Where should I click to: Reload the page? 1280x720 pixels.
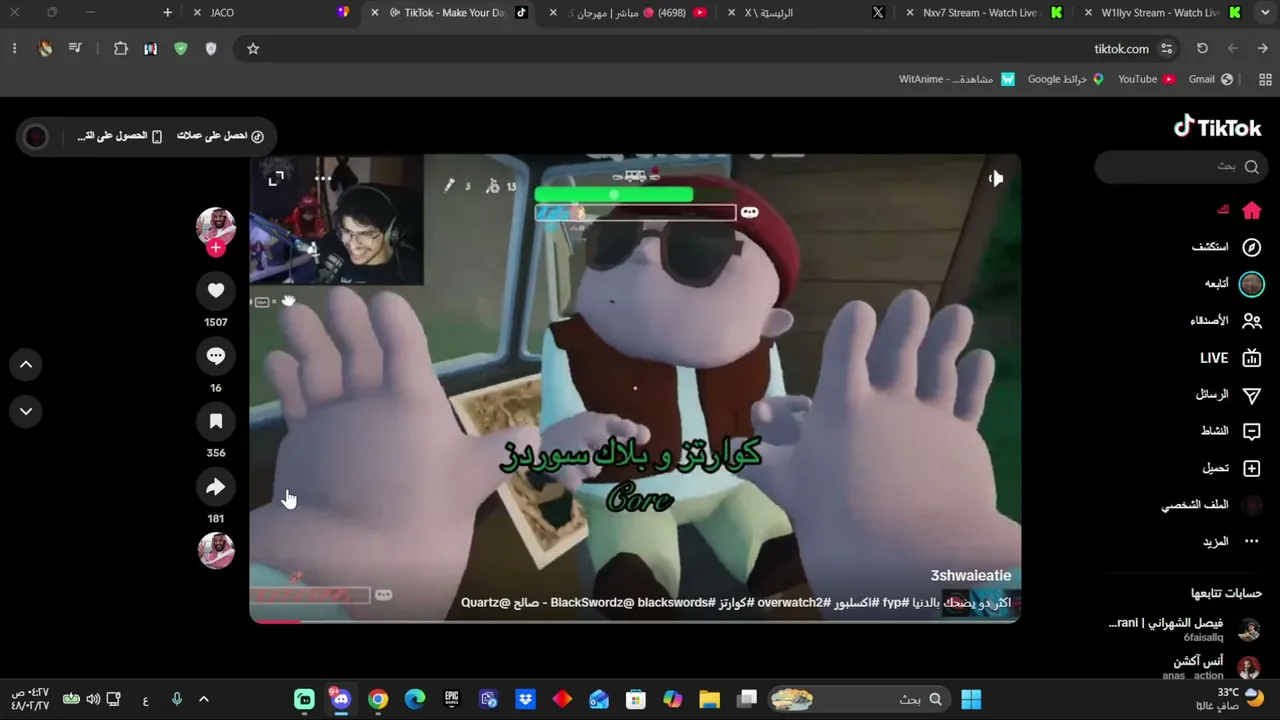coord(1202,48)
